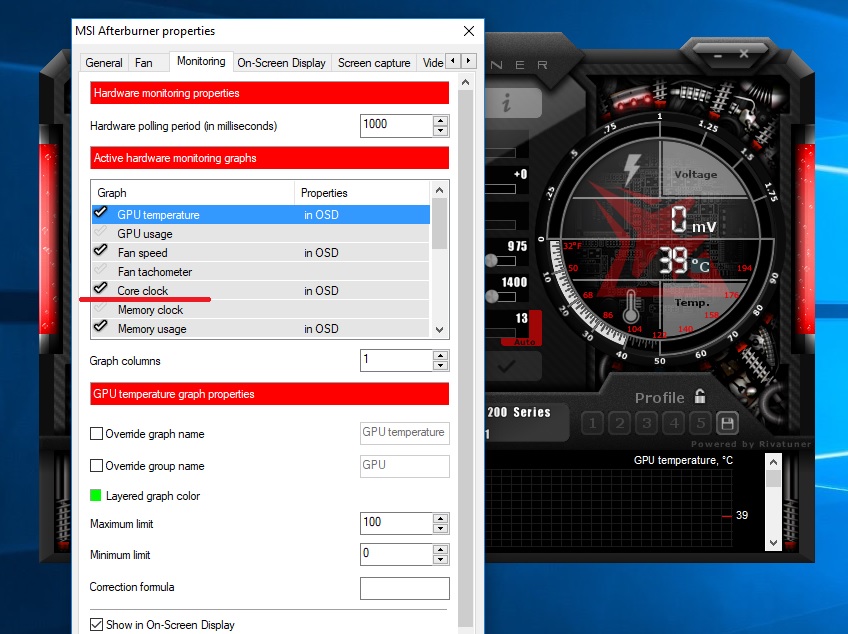Toggle the Memory usage graph checkmark

(x=101, y=326)
